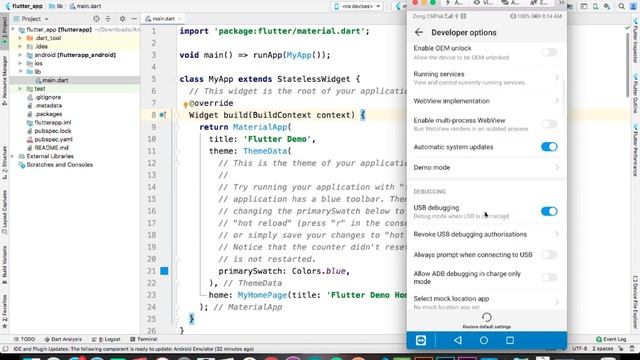Image resolution: width=640 pixels, height=360 pixels.
Task: Click the blue color swatch on line 21
Action: tap(164, 271)
